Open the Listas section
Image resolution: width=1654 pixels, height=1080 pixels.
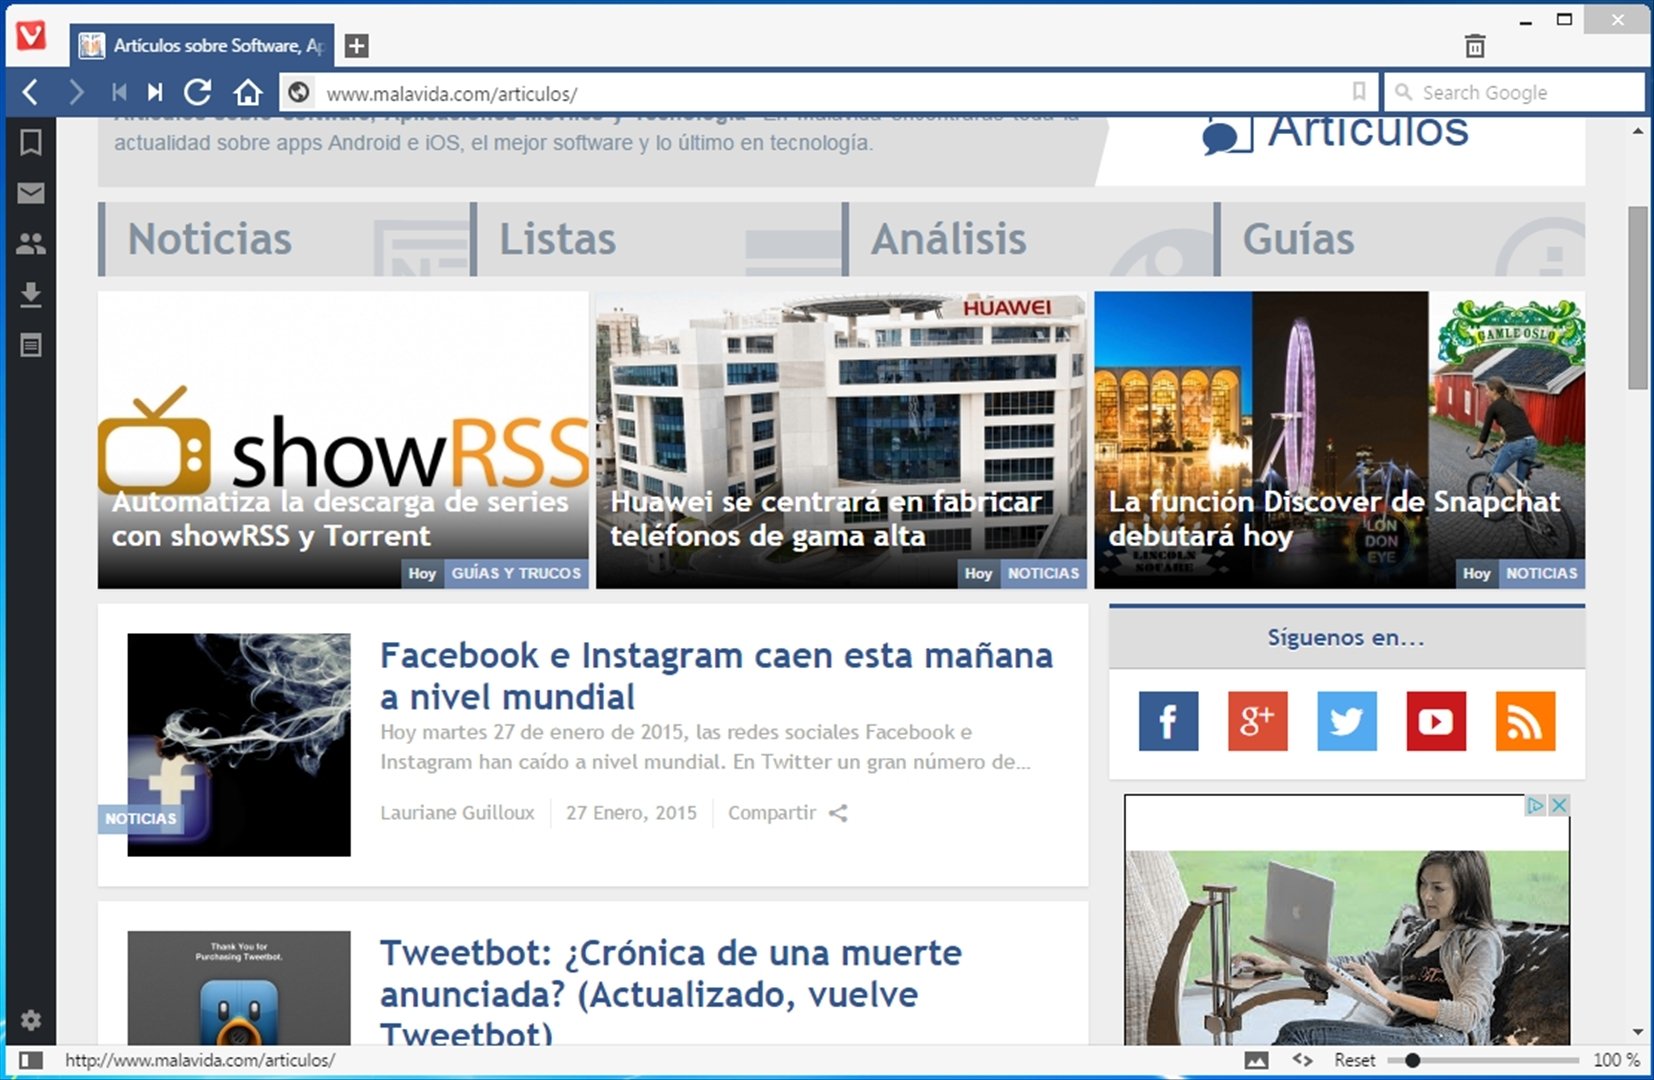coord(656,239)
